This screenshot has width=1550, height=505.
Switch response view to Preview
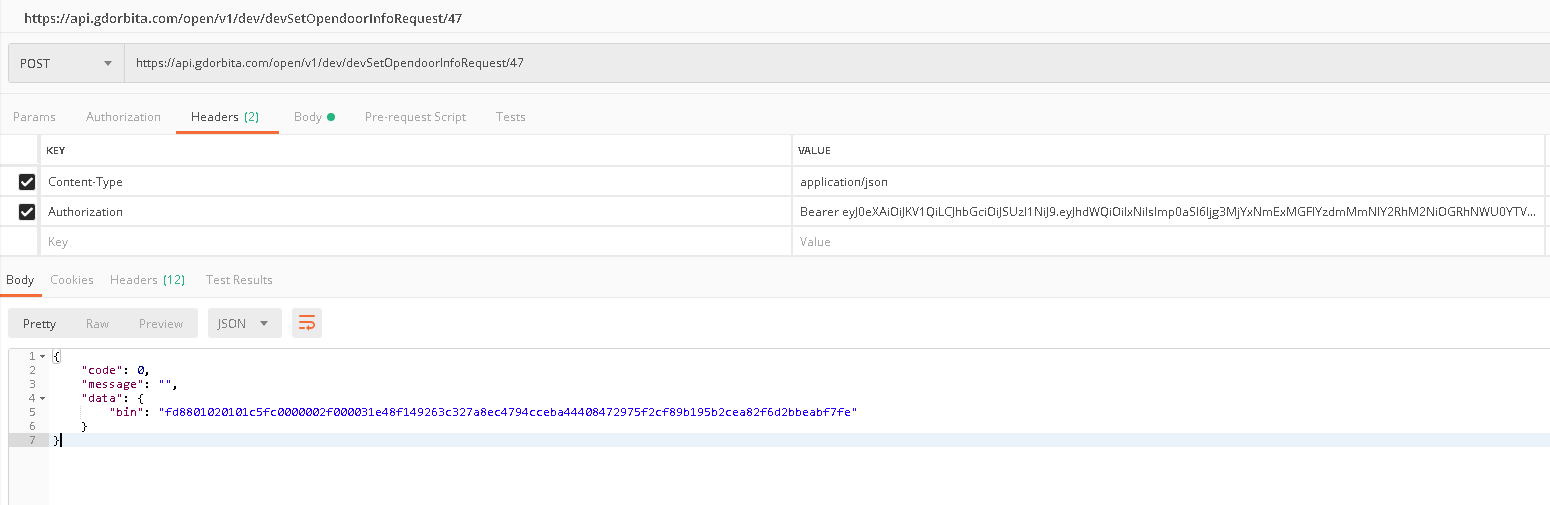pyautogui.click(x=160, y=323)
